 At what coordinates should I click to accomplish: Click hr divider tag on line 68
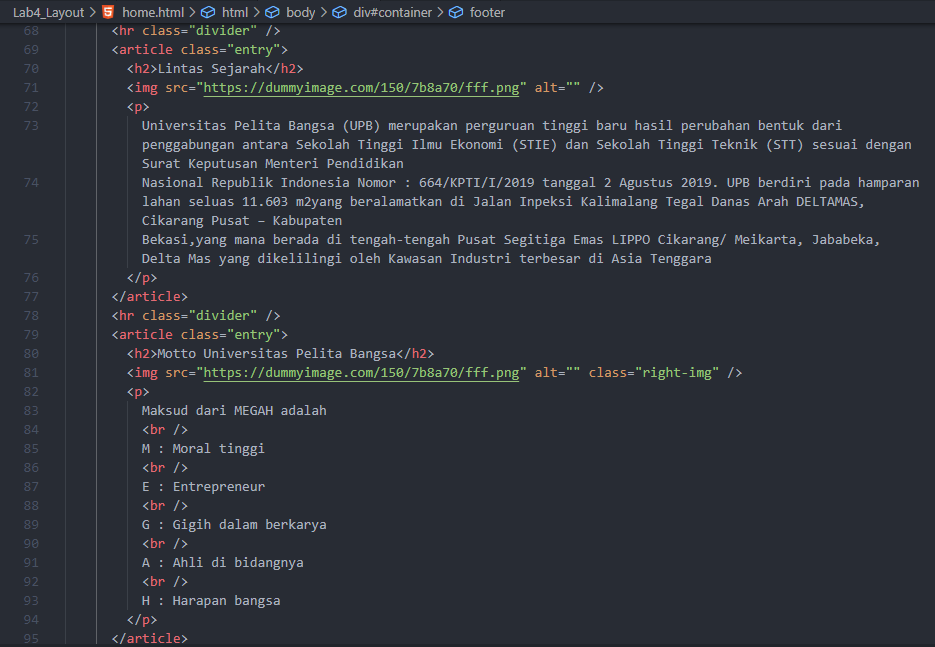[x=196, y=30]
